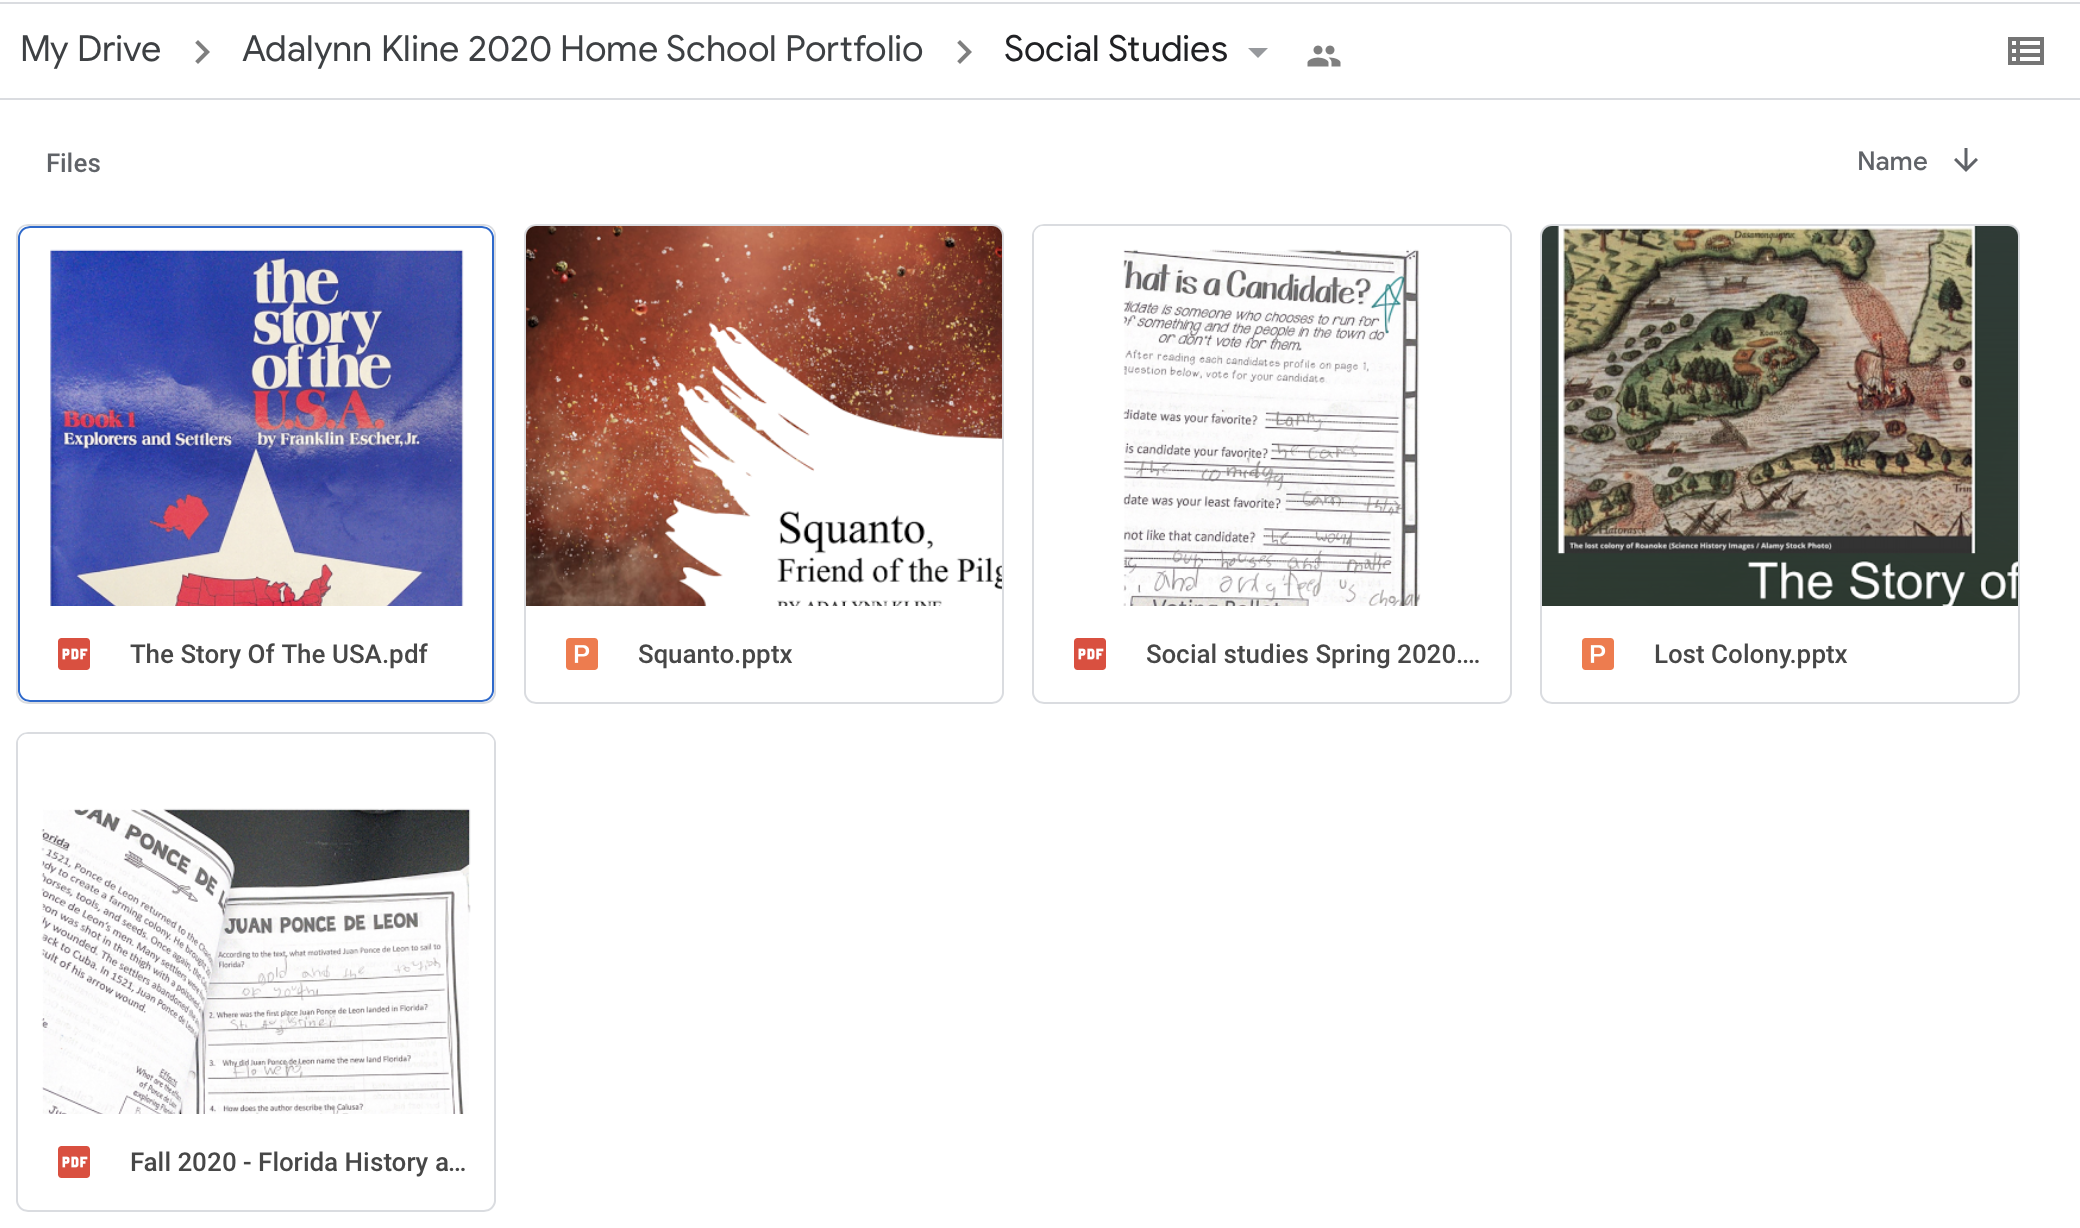Image resolution: width=2080 pixels, height=1228 pixels.
Task: Select the Lost Colony map thumbnail
Action: (1780, 416)
